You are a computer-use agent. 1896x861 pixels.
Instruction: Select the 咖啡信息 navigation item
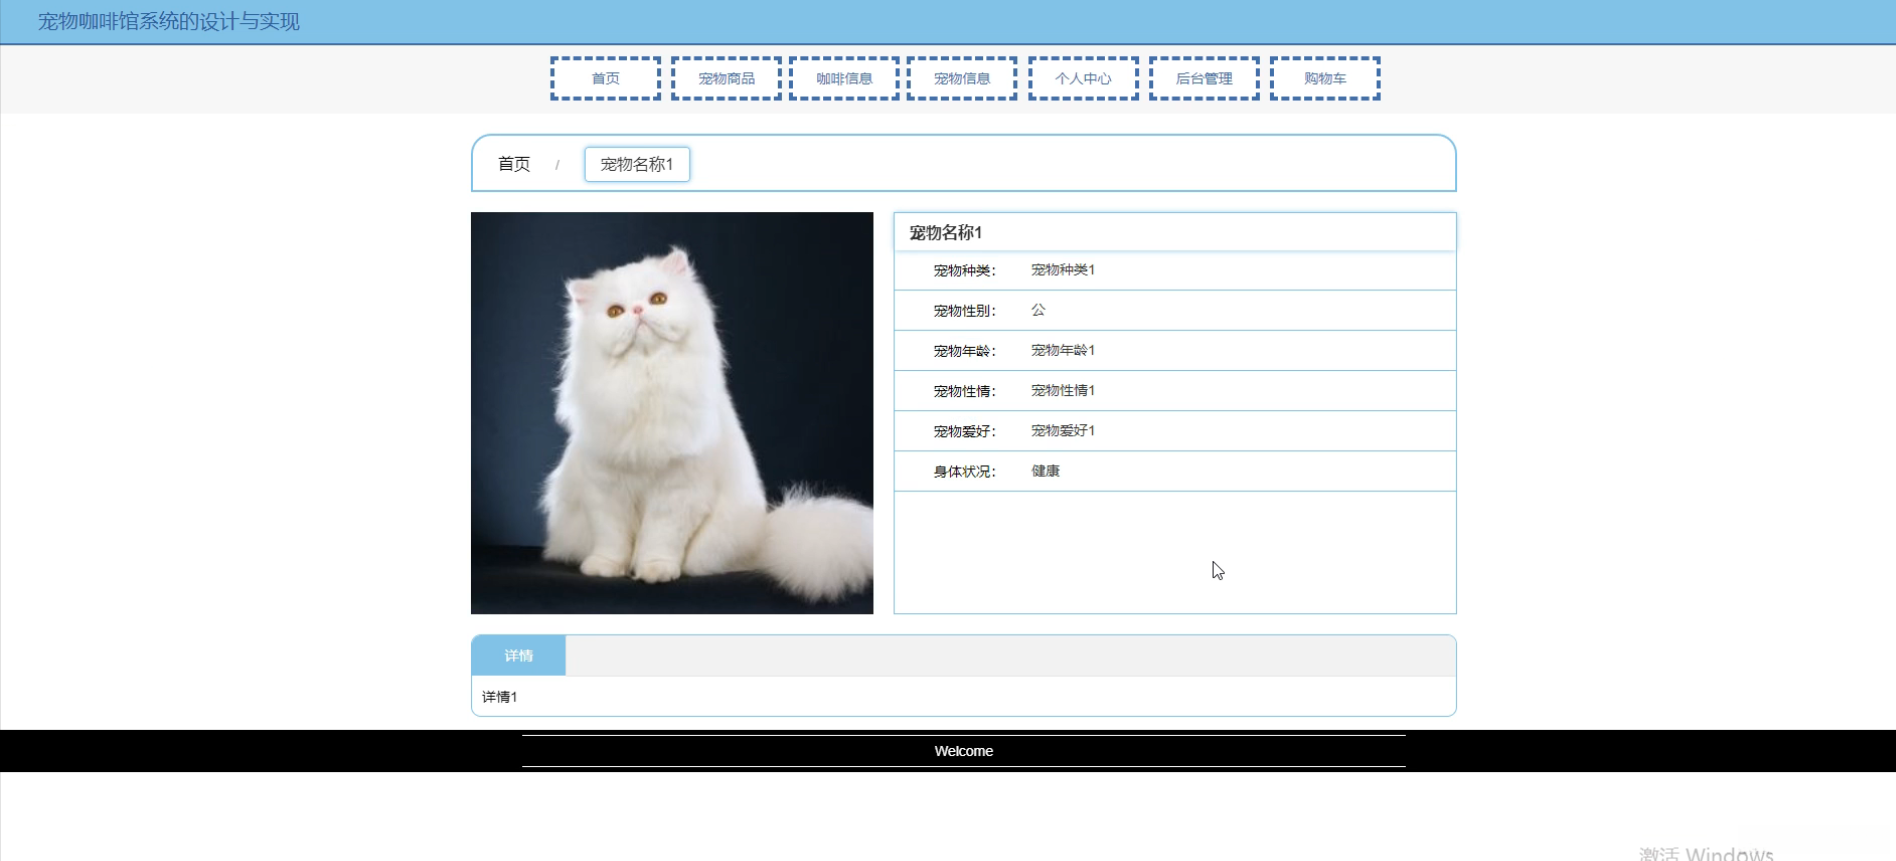pyautogui.click(x=844, y=78)
